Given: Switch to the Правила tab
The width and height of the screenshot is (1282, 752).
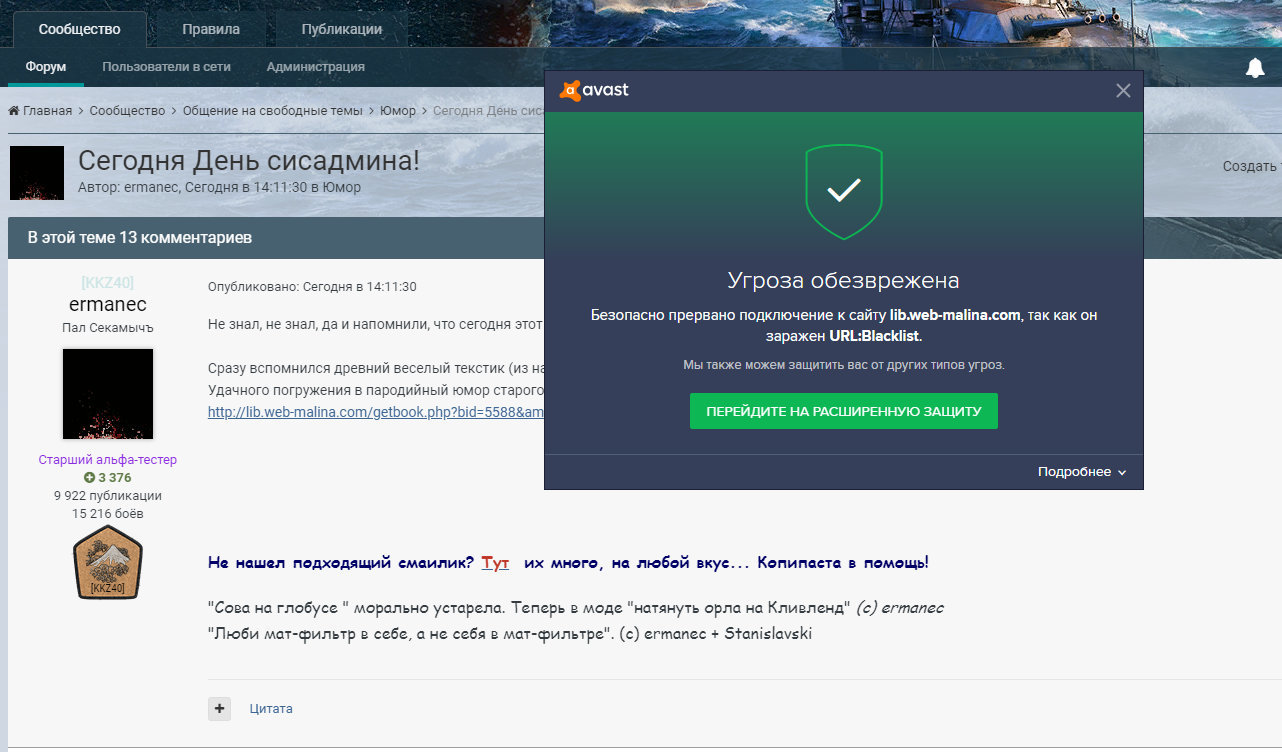Looking at the screenshot, I should tap(211, 29).
